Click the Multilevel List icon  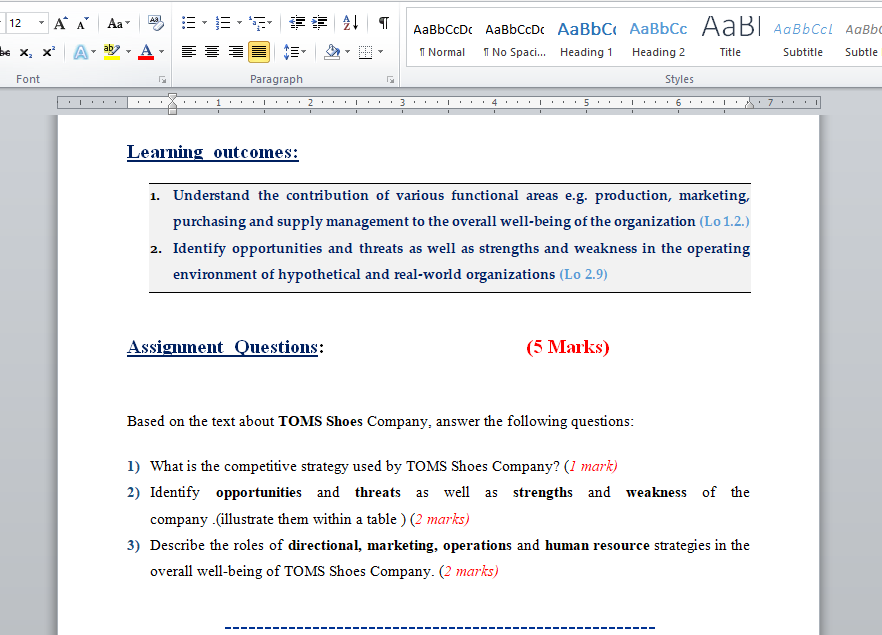click(x=258, y=23)
